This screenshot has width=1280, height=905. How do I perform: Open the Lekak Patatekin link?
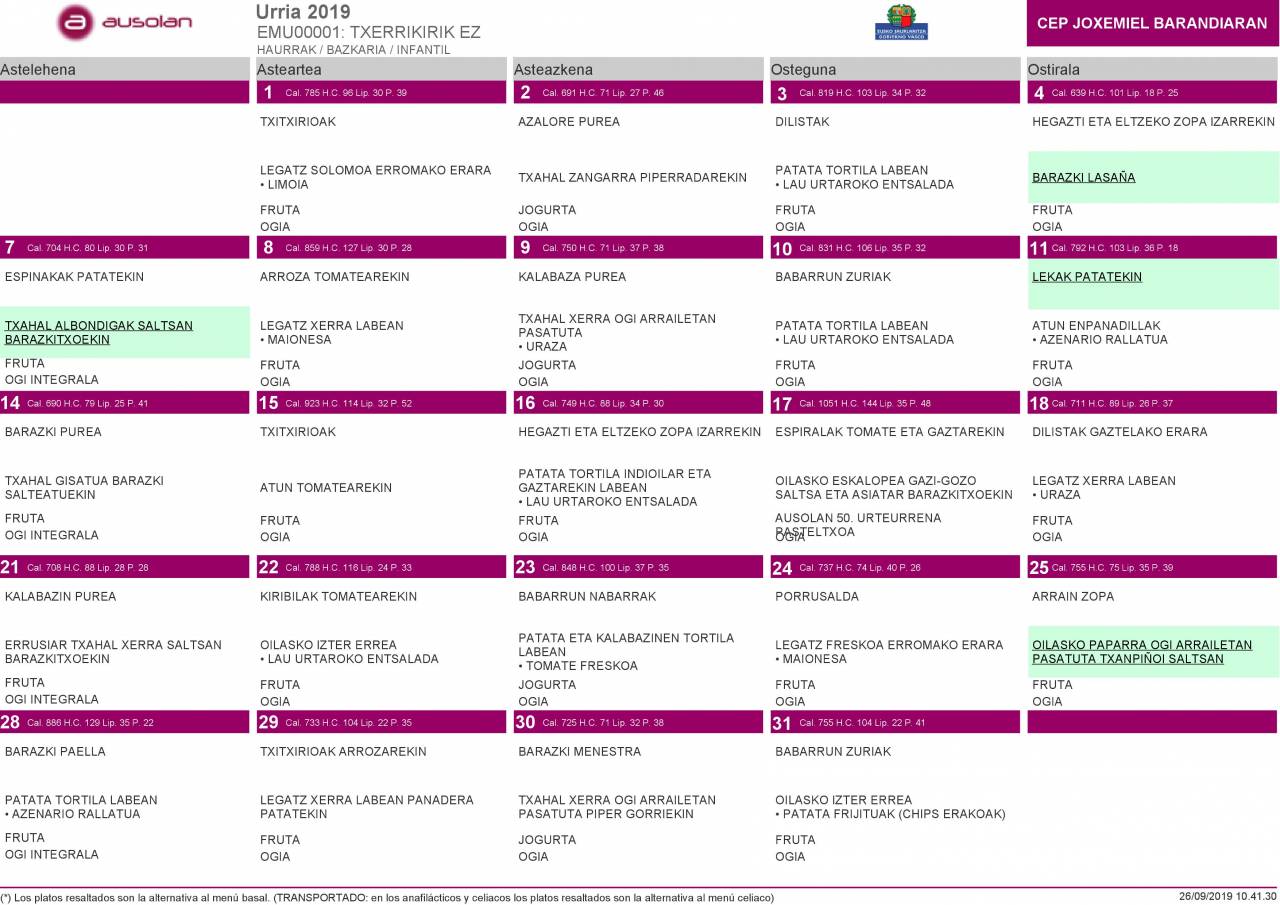pyautogui.click(x=1086, y=277)
